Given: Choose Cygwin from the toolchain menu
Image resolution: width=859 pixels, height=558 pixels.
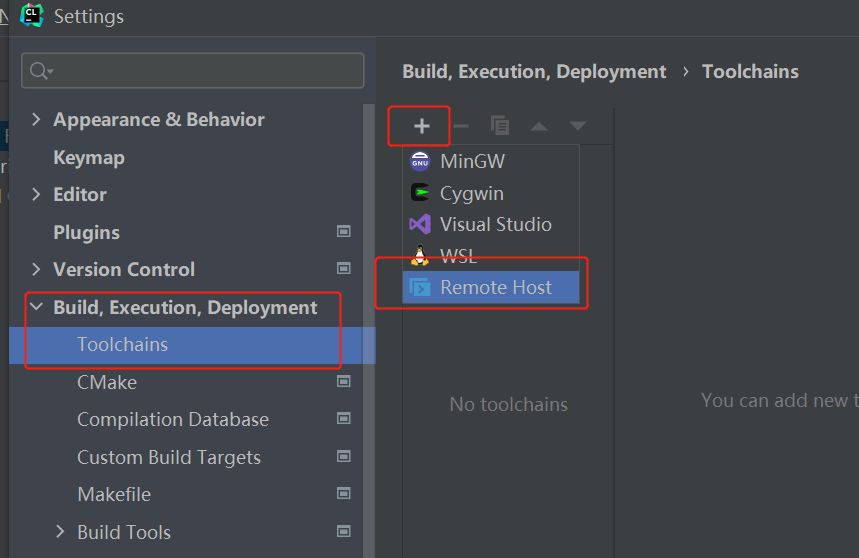Looking at the screenshot, I should point(491,193).
